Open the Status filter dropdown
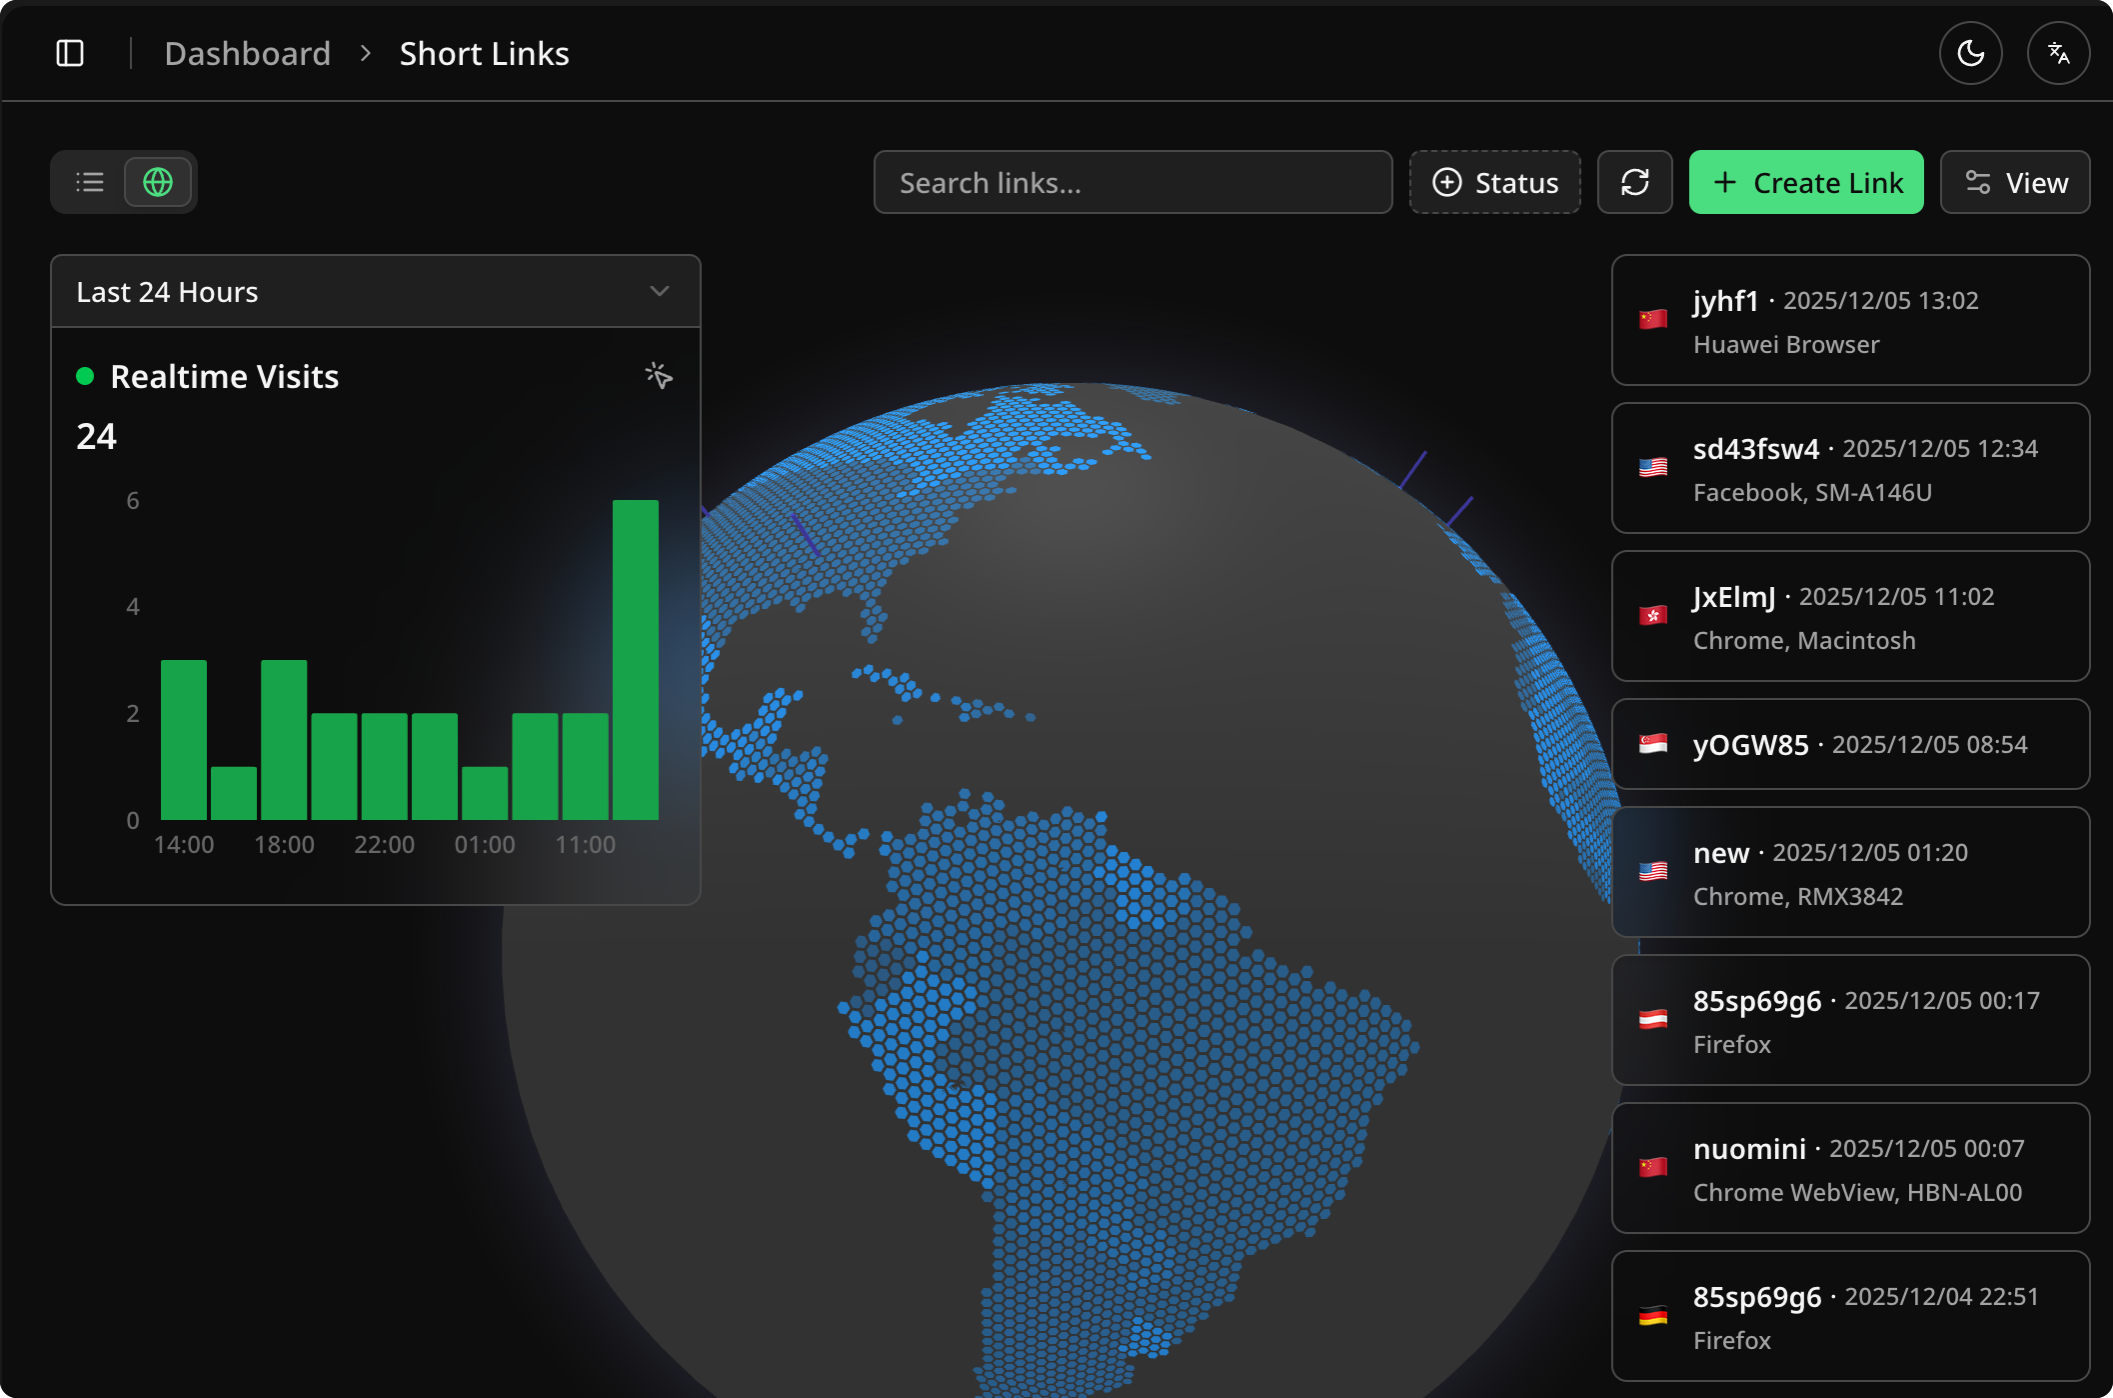This screenshot has width=2113, height=1398. pyautogui.click(x=1494, y=182)
